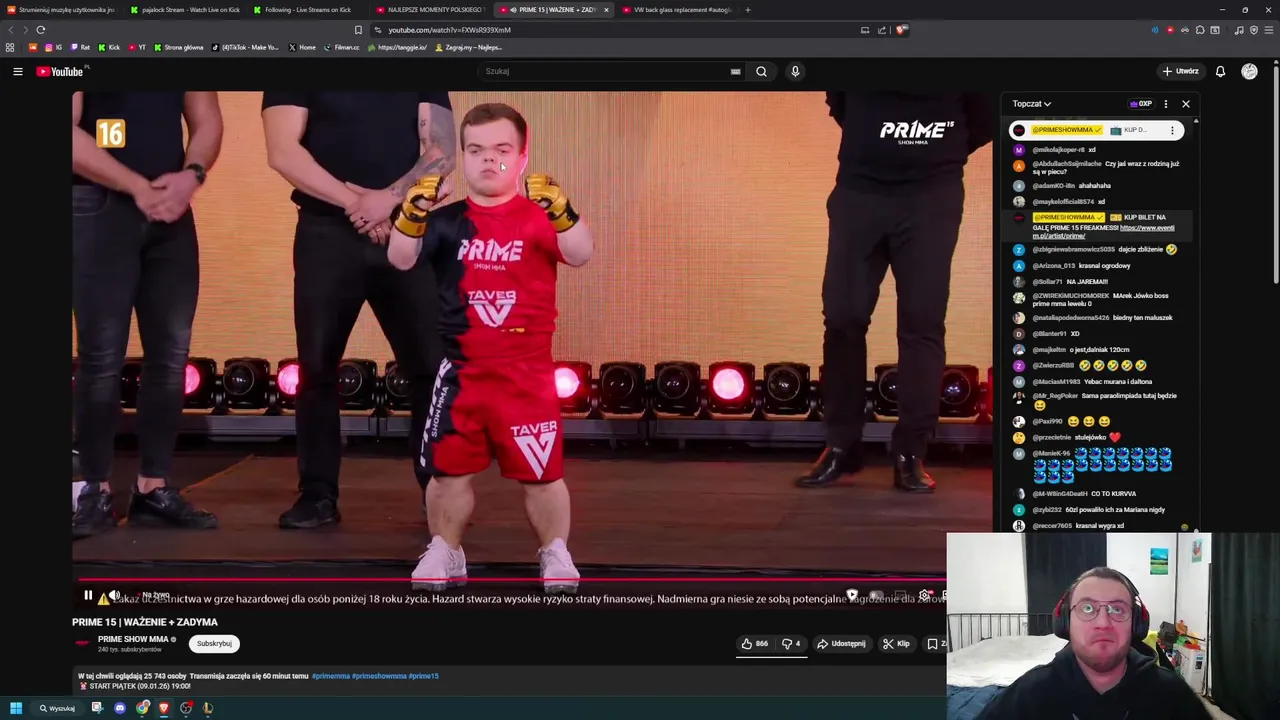Close the live chat panel
The image size is (1280, 720).
1186,104
